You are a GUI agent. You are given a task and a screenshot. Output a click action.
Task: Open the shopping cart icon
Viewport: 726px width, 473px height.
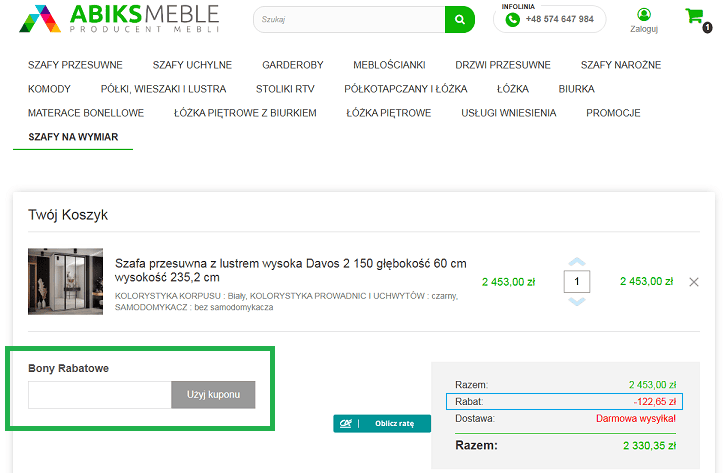[694, 17]
